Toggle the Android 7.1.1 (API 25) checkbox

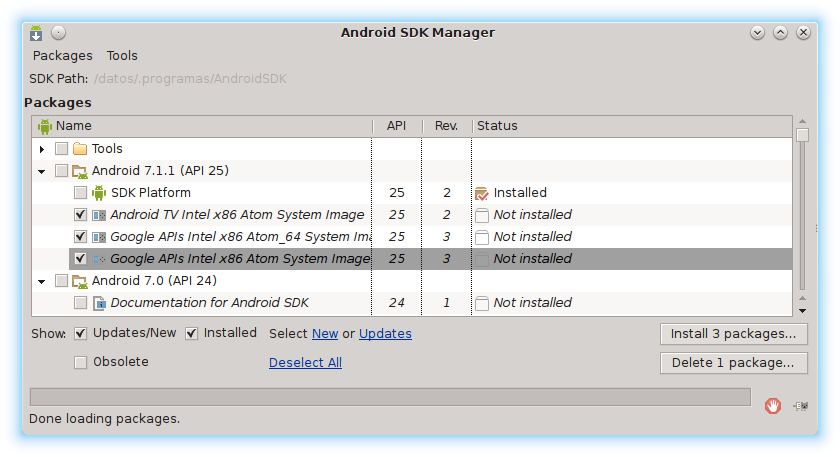tap(62, 171)
